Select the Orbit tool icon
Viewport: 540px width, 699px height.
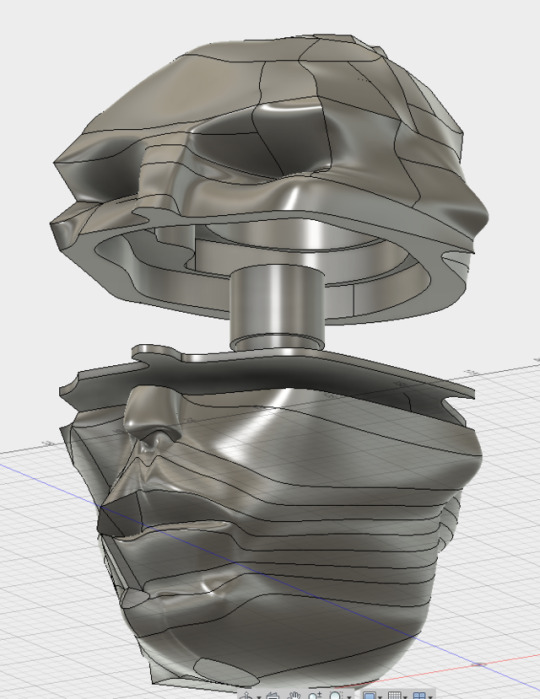[246, 695]
